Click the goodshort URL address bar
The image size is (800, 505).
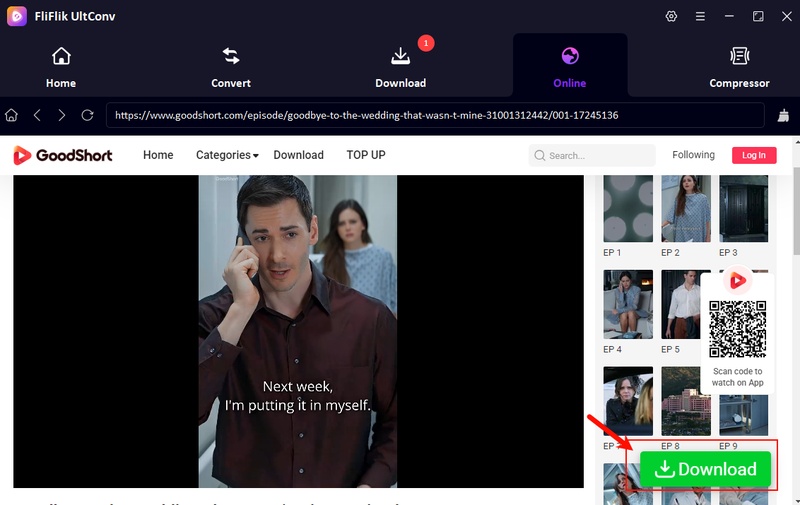(435, 115)
